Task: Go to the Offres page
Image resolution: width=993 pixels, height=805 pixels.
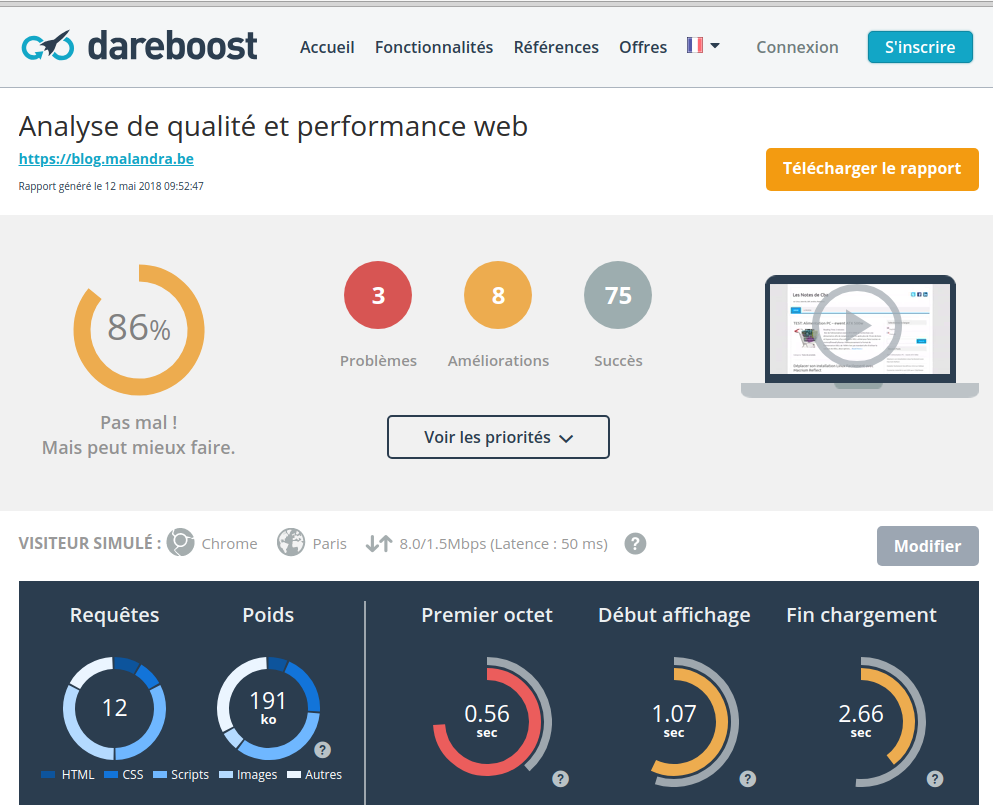Action: click(x=643, y=47)
